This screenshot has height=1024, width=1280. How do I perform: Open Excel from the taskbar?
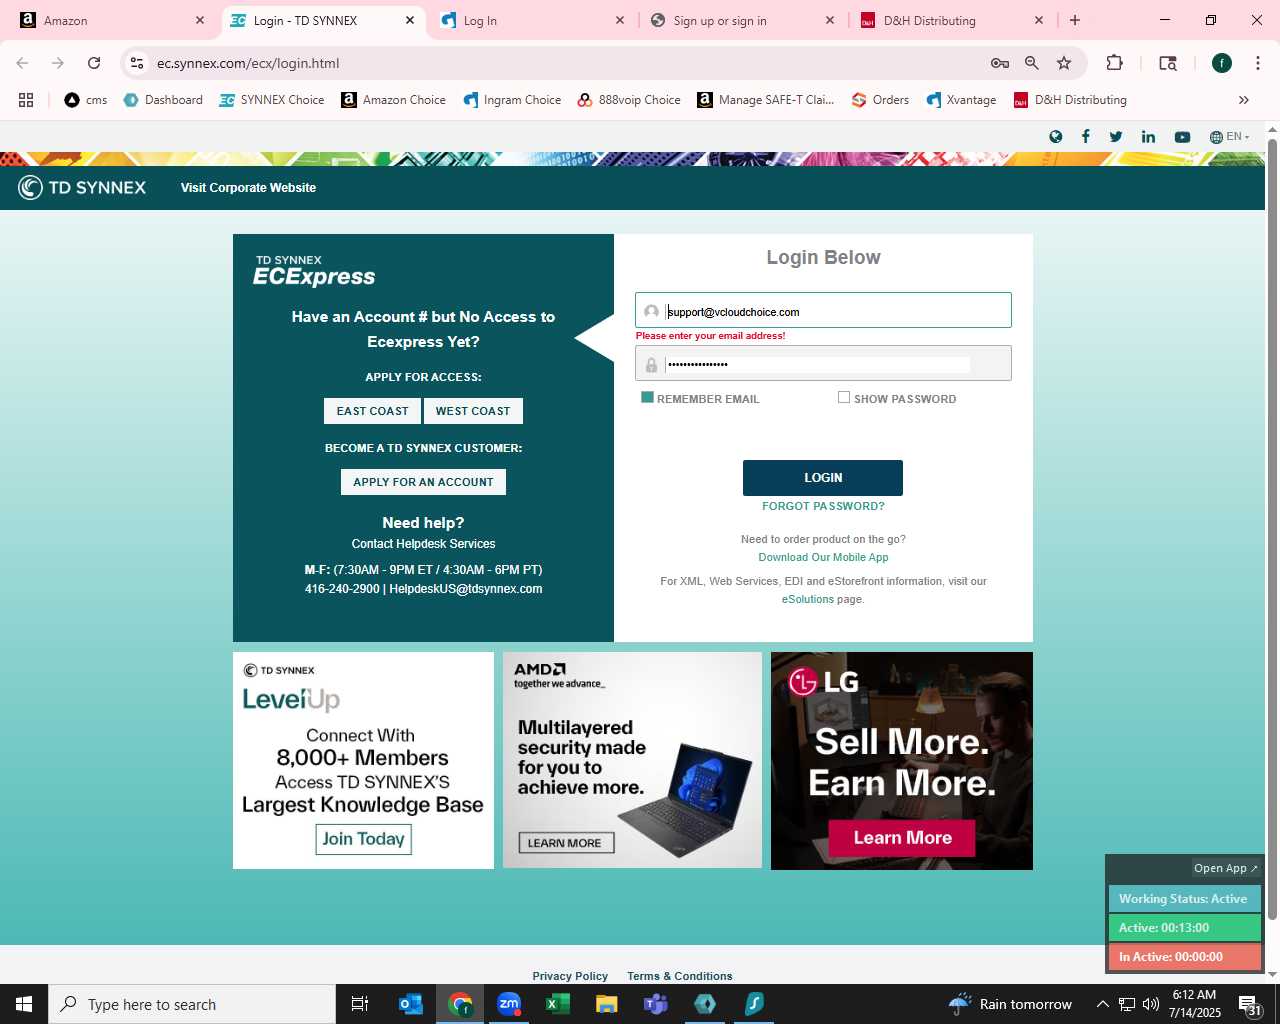click(558, 1004)
